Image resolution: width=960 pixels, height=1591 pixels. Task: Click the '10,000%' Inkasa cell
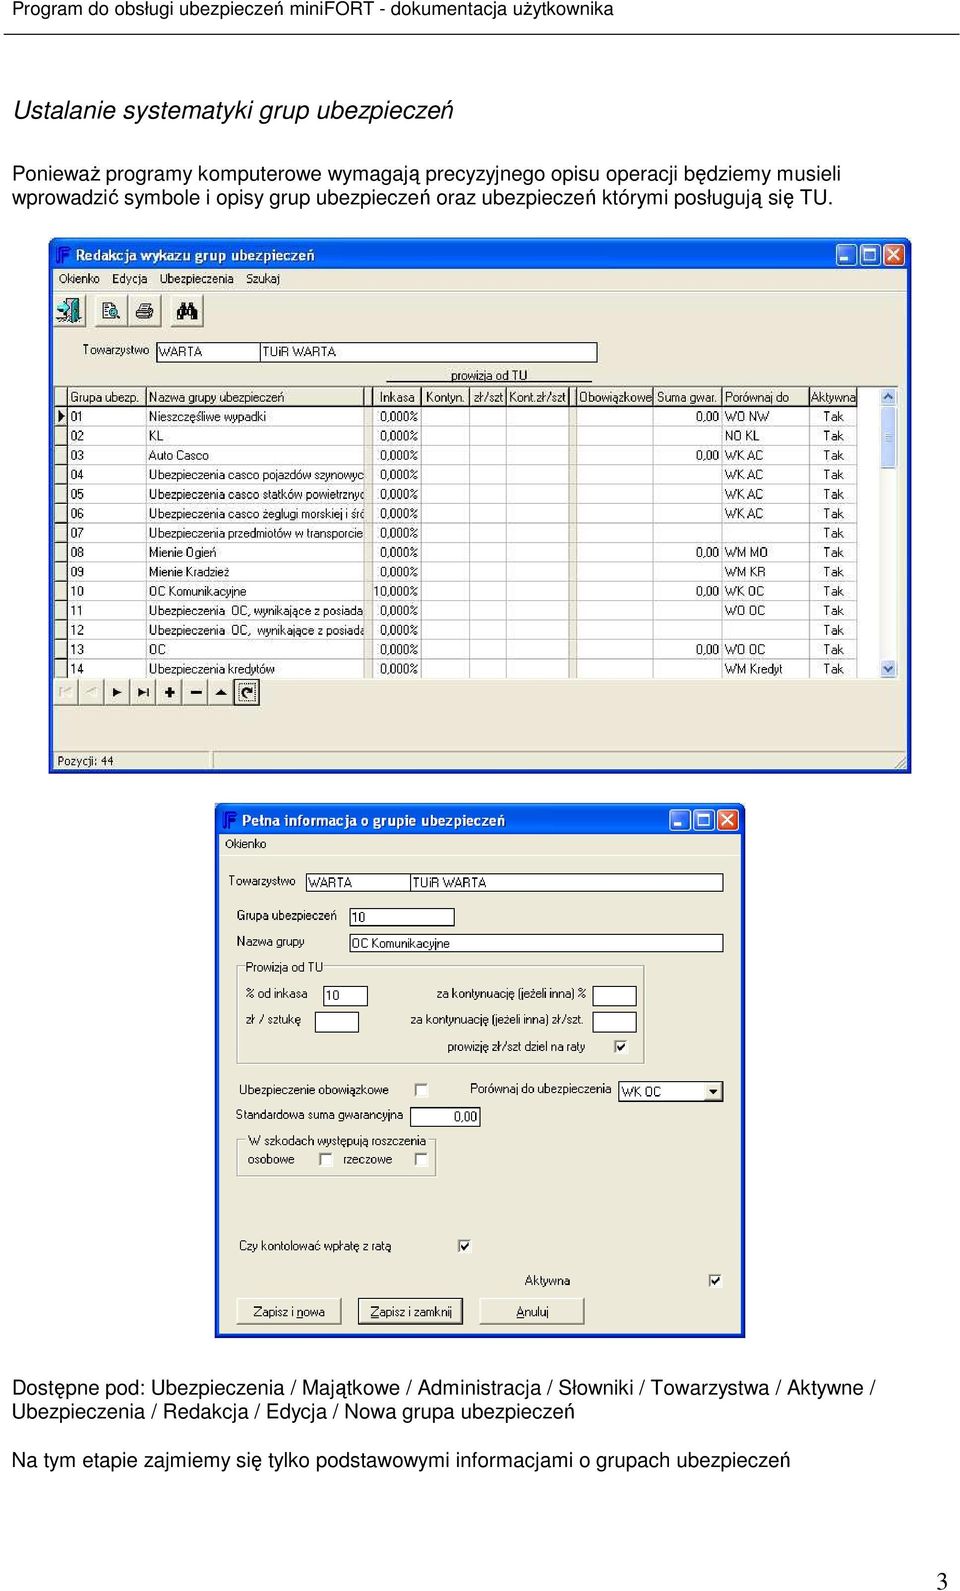tap(396, 592)
